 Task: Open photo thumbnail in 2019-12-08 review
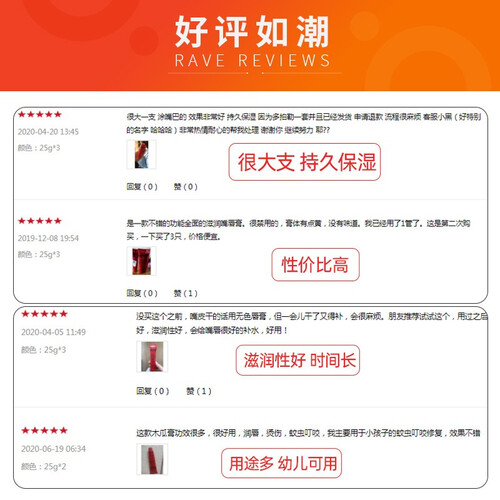pos(141,261)
